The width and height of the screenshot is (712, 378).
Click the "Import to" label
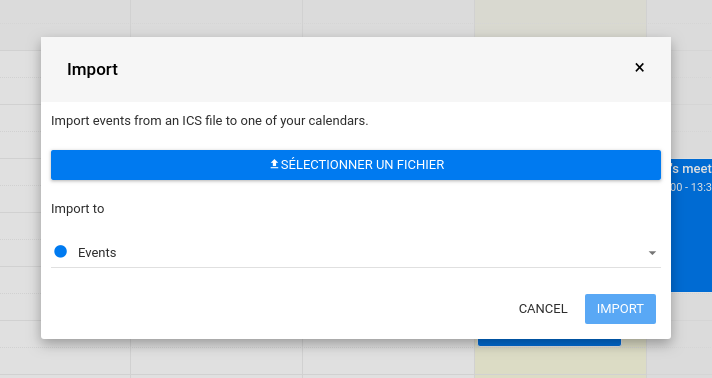click(x=78, y=209)
